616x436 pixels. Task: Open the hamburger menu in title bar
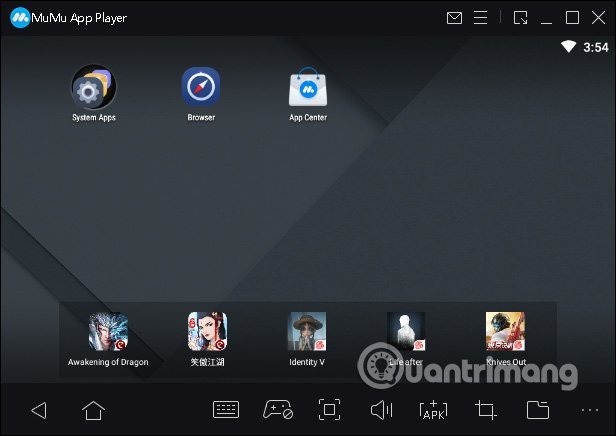point(484,18)
